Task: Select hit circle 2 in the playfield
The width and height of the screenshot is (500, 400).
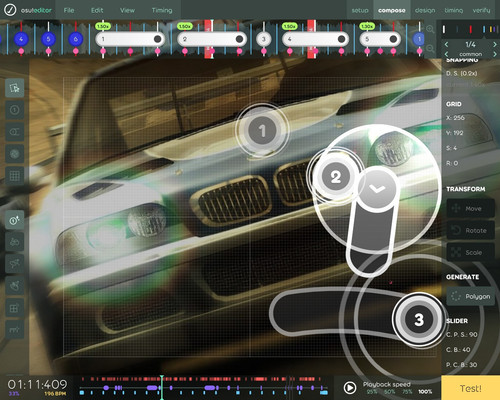Action: coord(335,177)
